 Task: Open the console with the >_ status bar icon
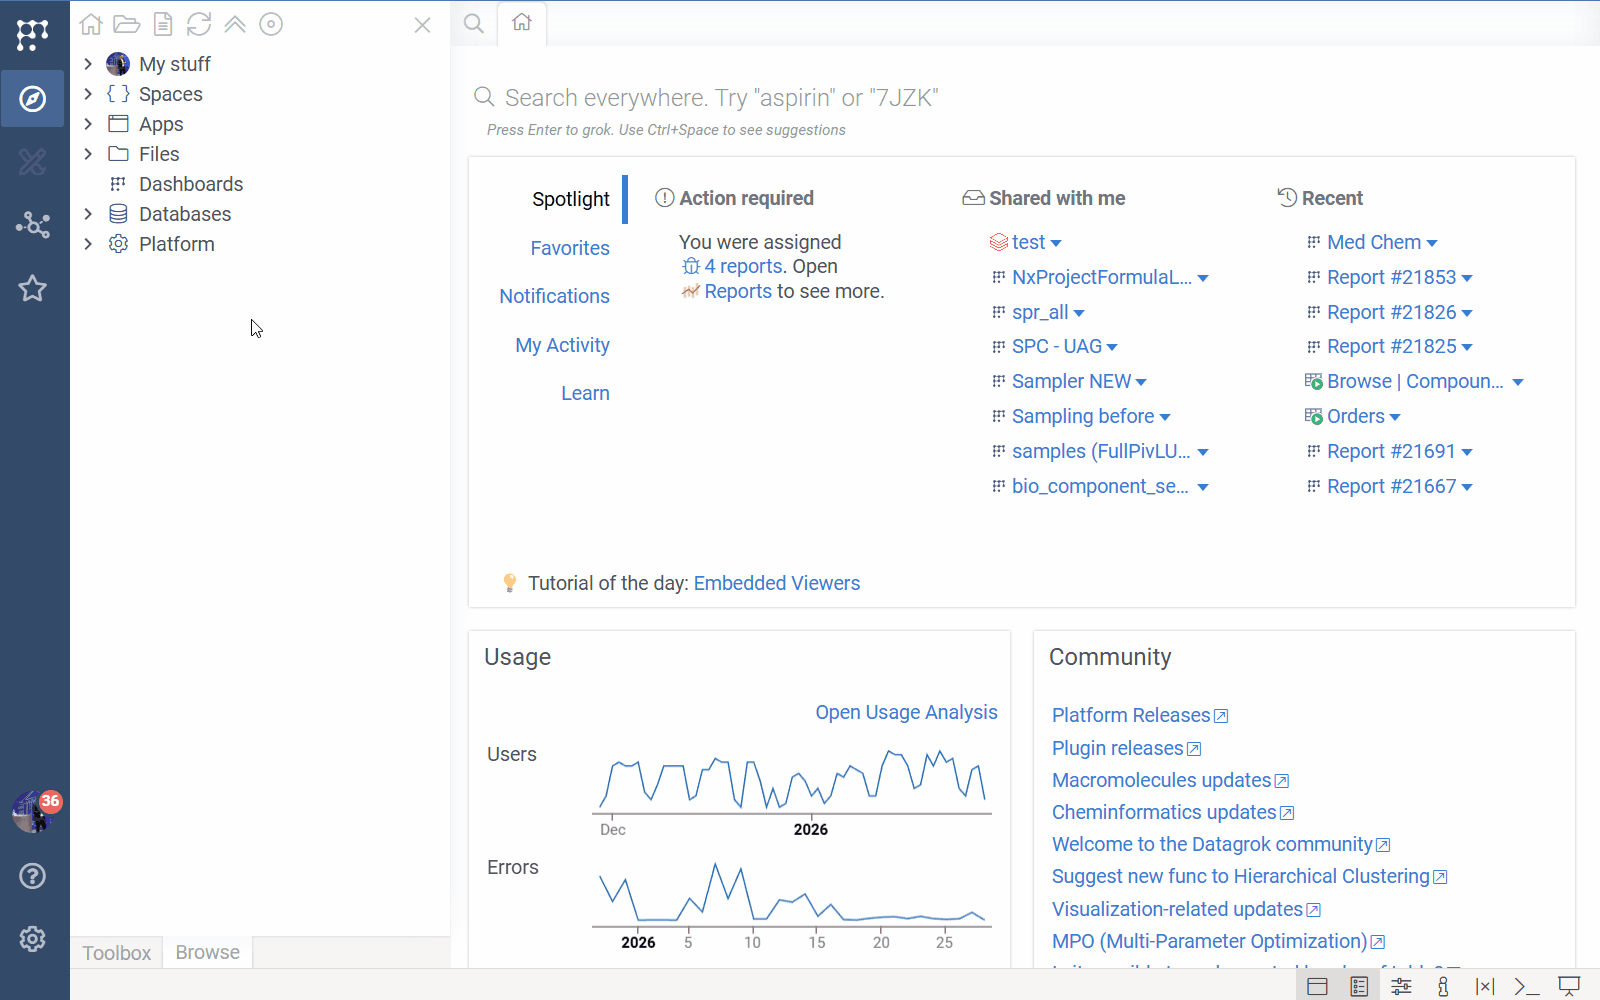click(1525, 986)
